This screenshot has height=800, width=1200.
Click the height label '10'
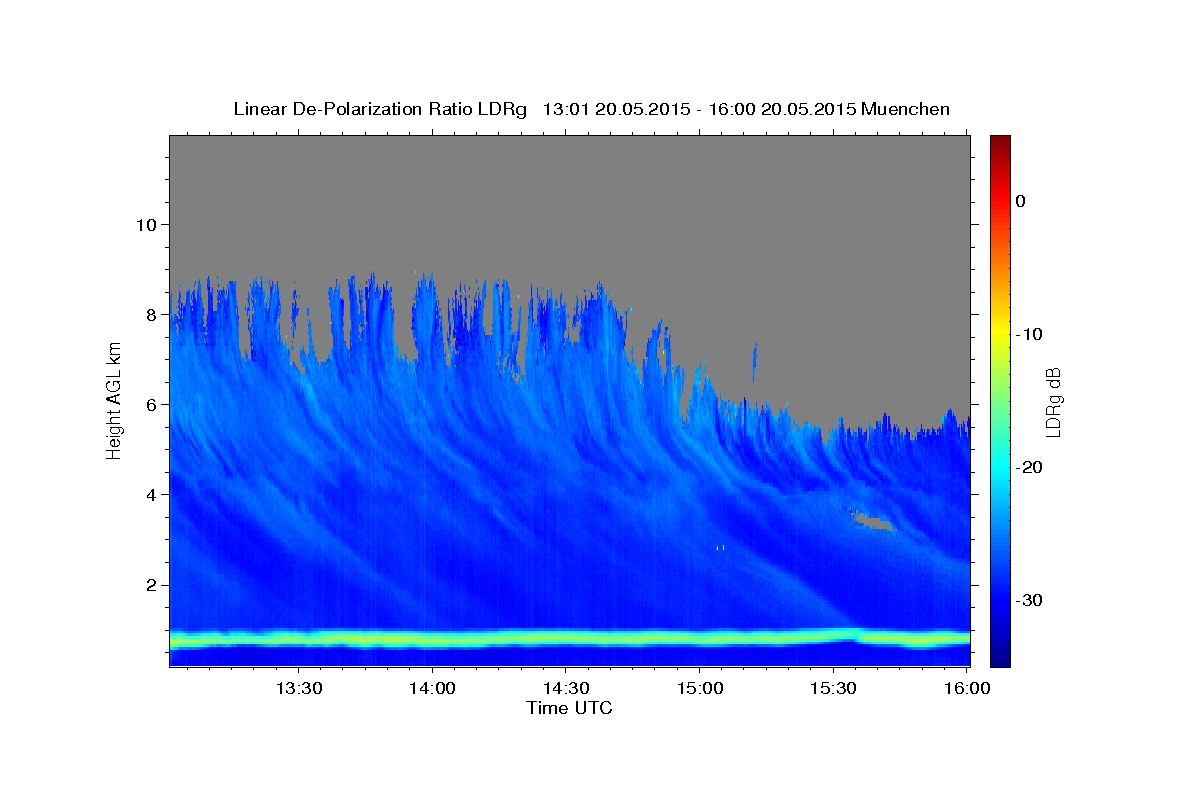click(x=146, y=224)
